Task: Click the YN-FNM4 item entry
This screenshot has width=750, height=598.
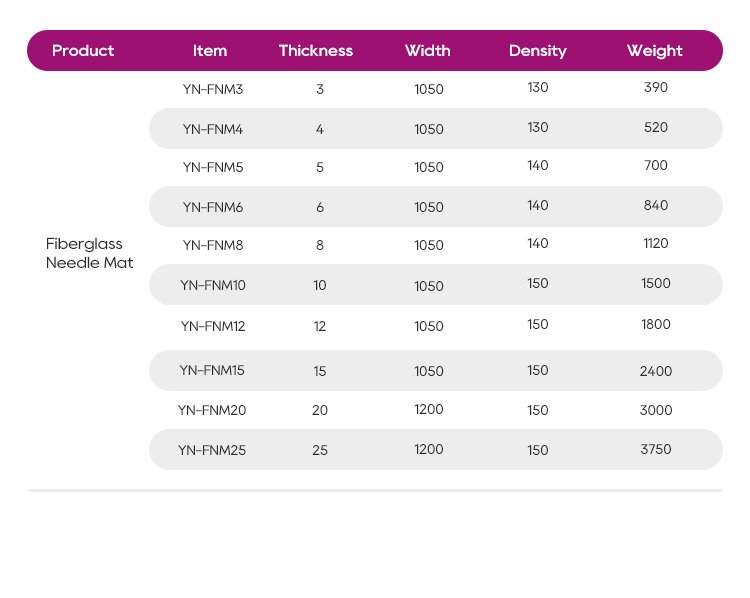Action: [213, 129]
